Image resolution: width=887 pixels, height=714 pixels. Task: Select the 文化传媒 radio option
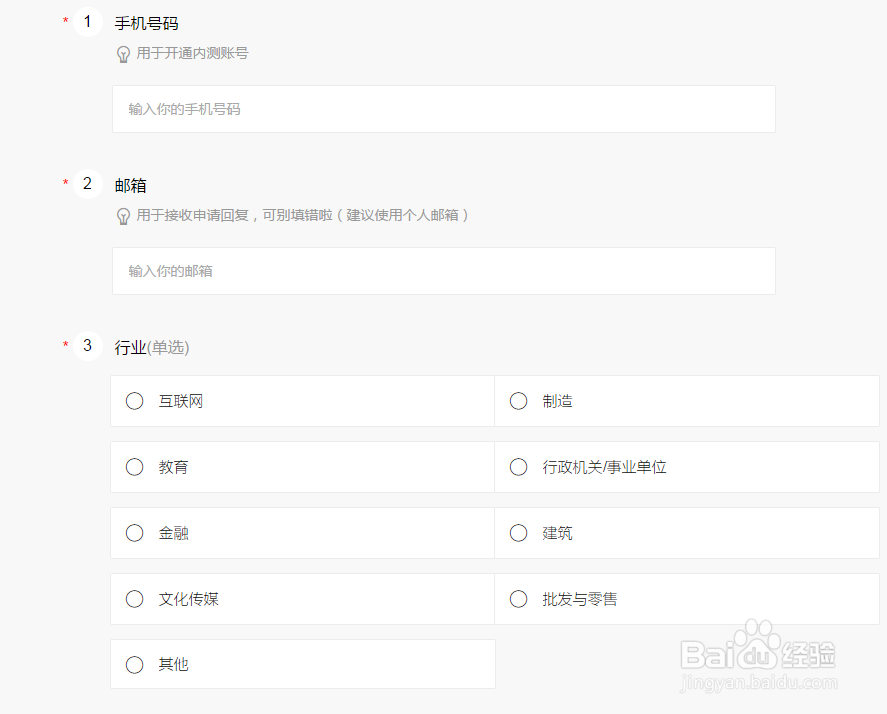[135, 599]
